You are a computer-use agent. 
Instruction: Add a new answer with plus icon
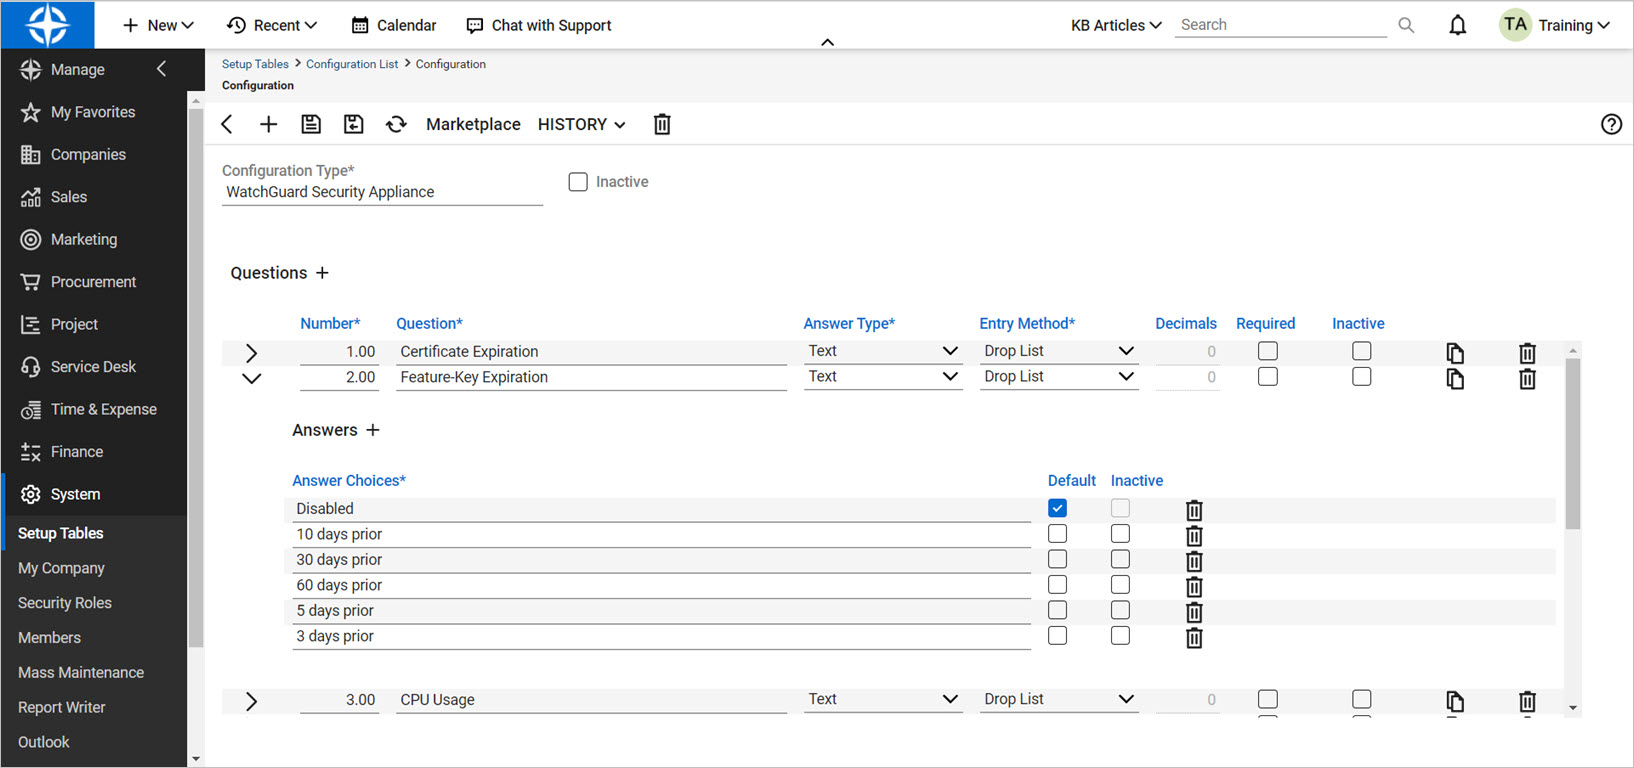[x=373, y=430]
